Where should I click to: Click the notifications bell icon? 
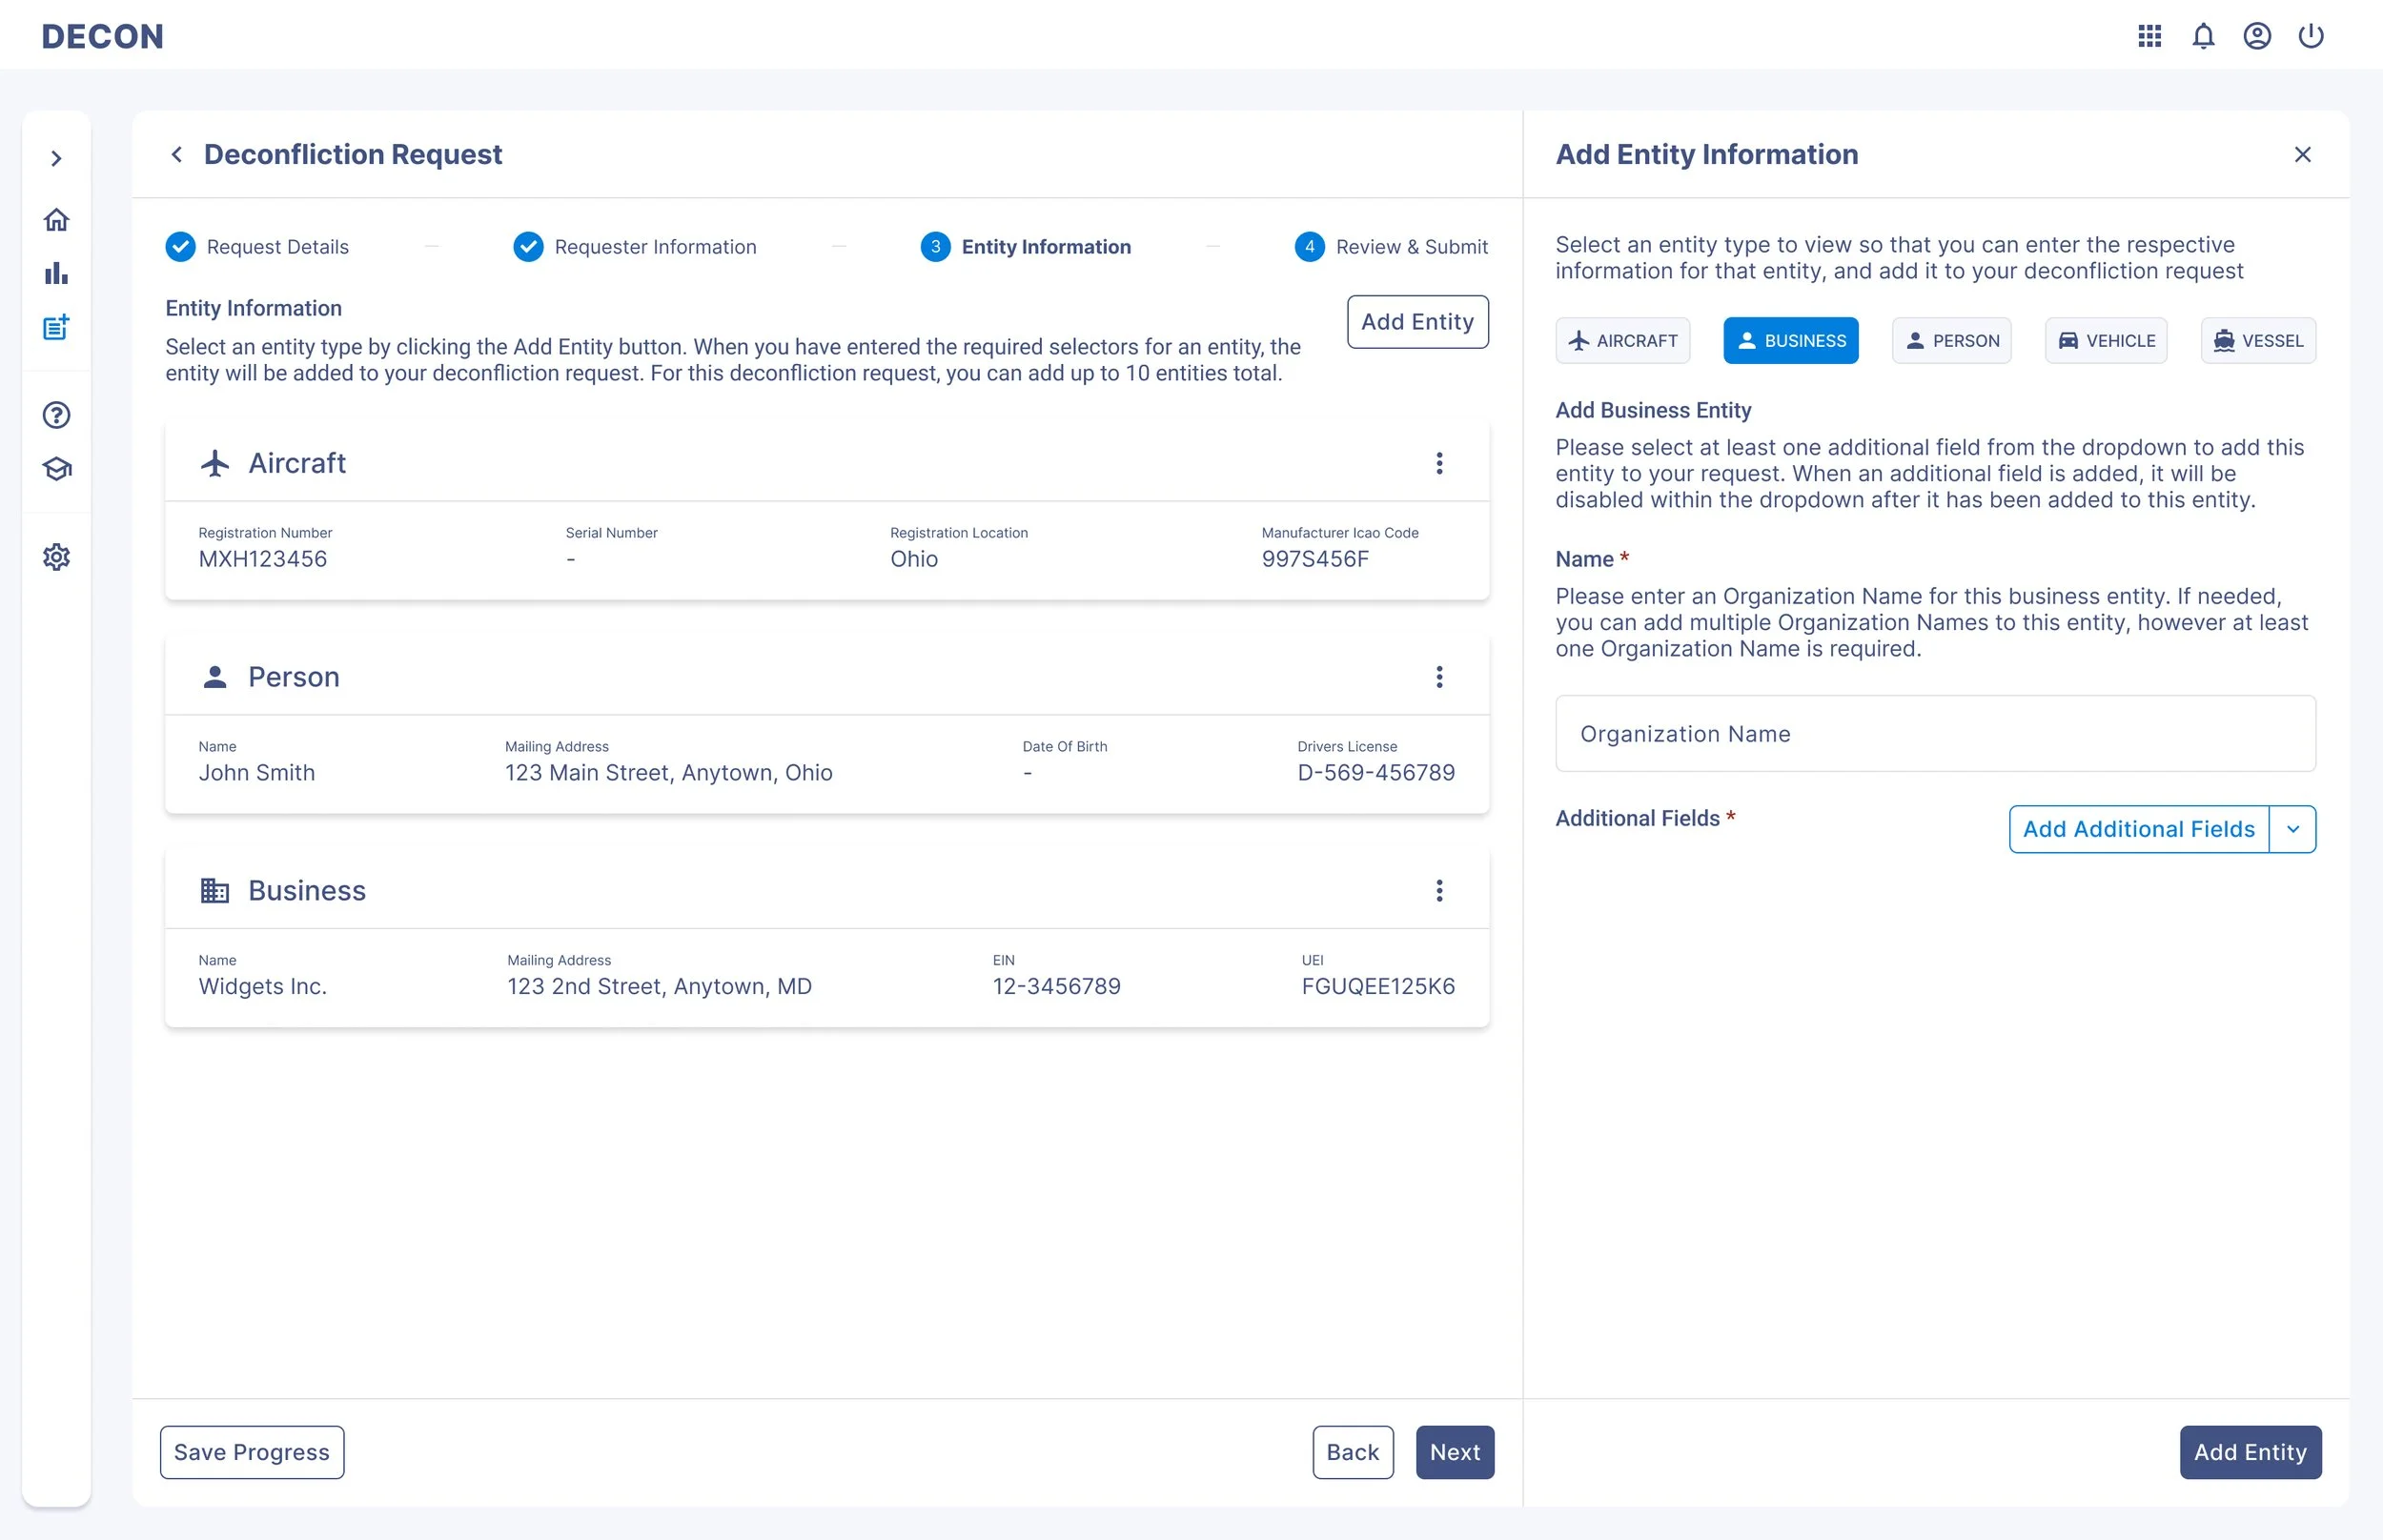pos(2203,36)
